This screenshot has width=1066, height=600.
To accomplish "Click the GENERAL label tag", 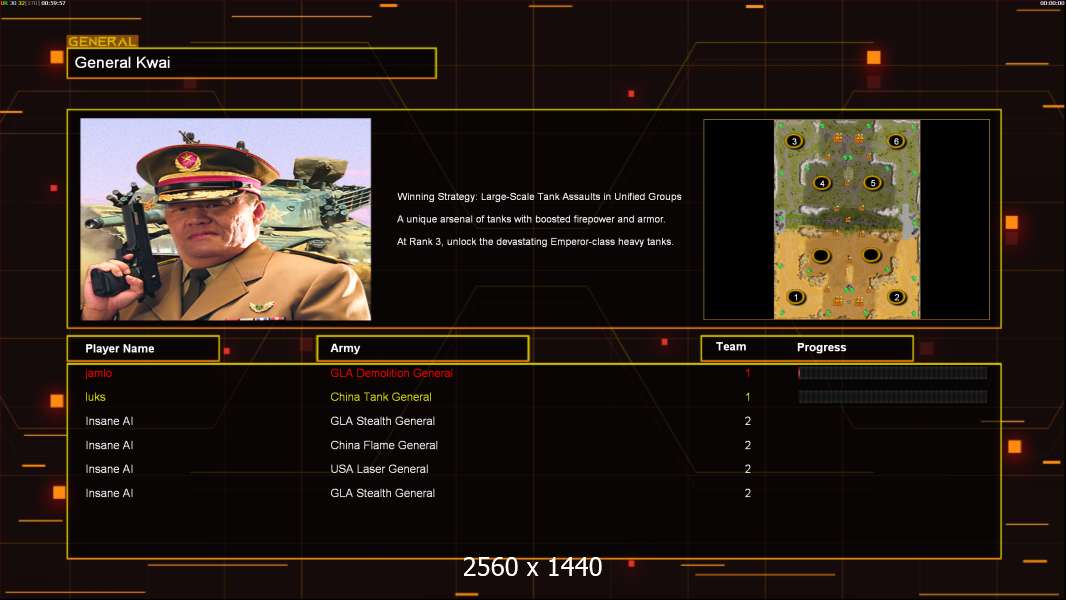I will [x=103, y=41].
